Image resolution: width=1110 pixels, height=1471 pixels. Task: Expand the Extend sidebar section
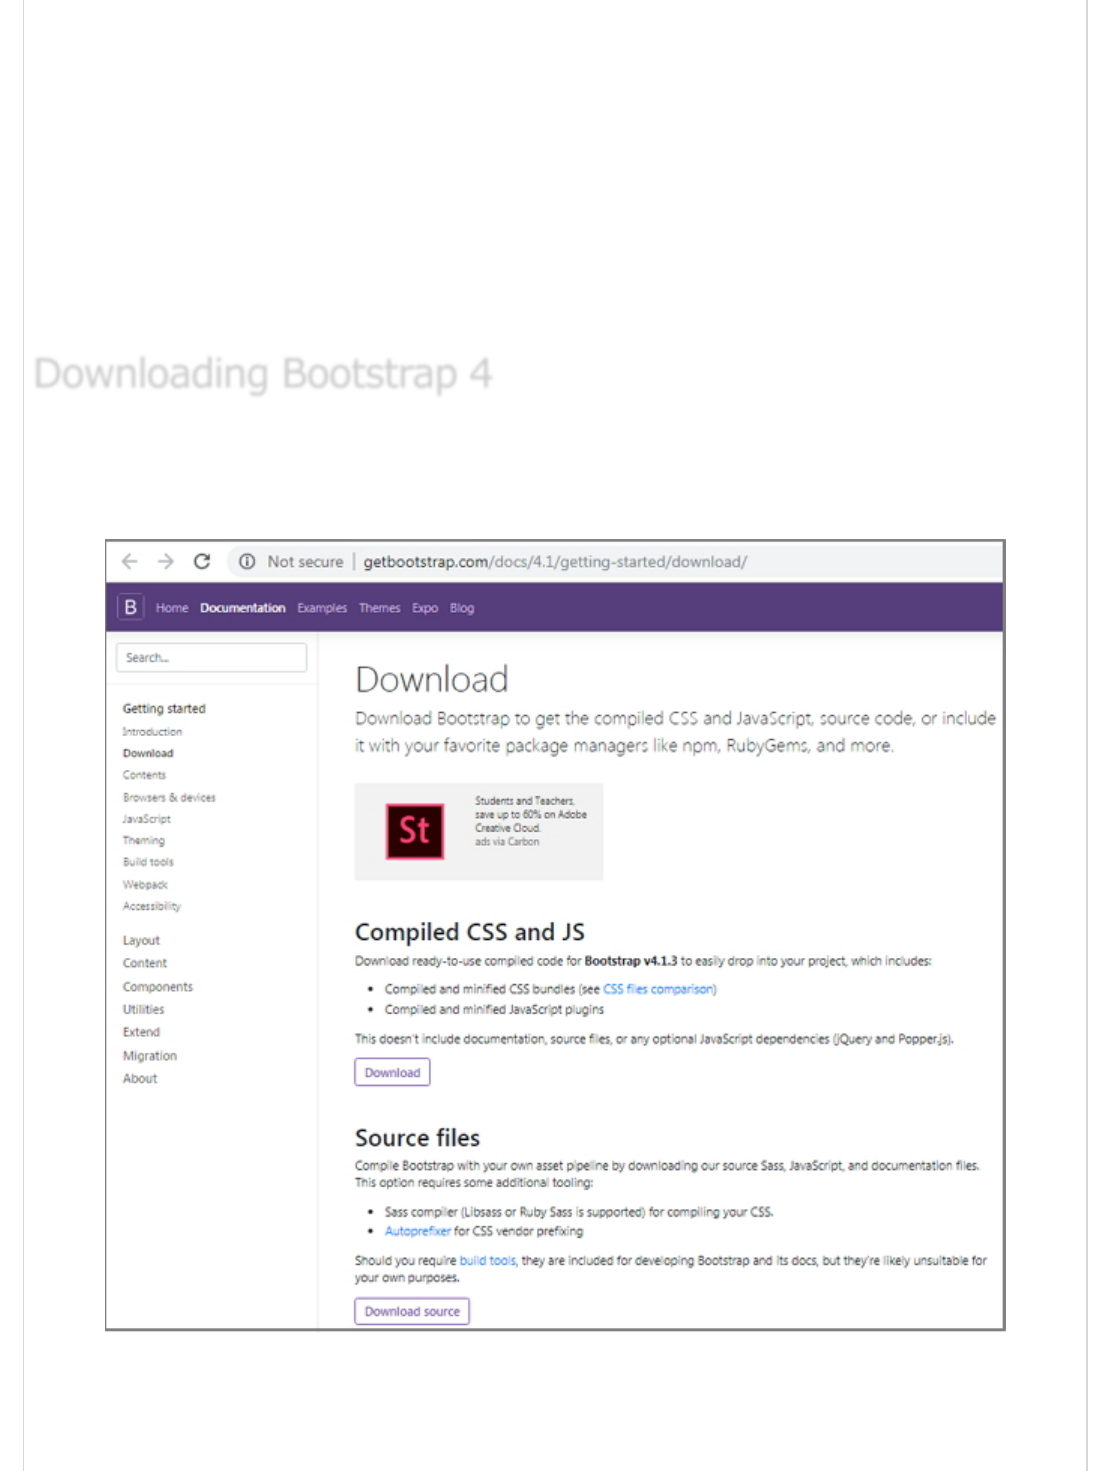pos(141,1032)
